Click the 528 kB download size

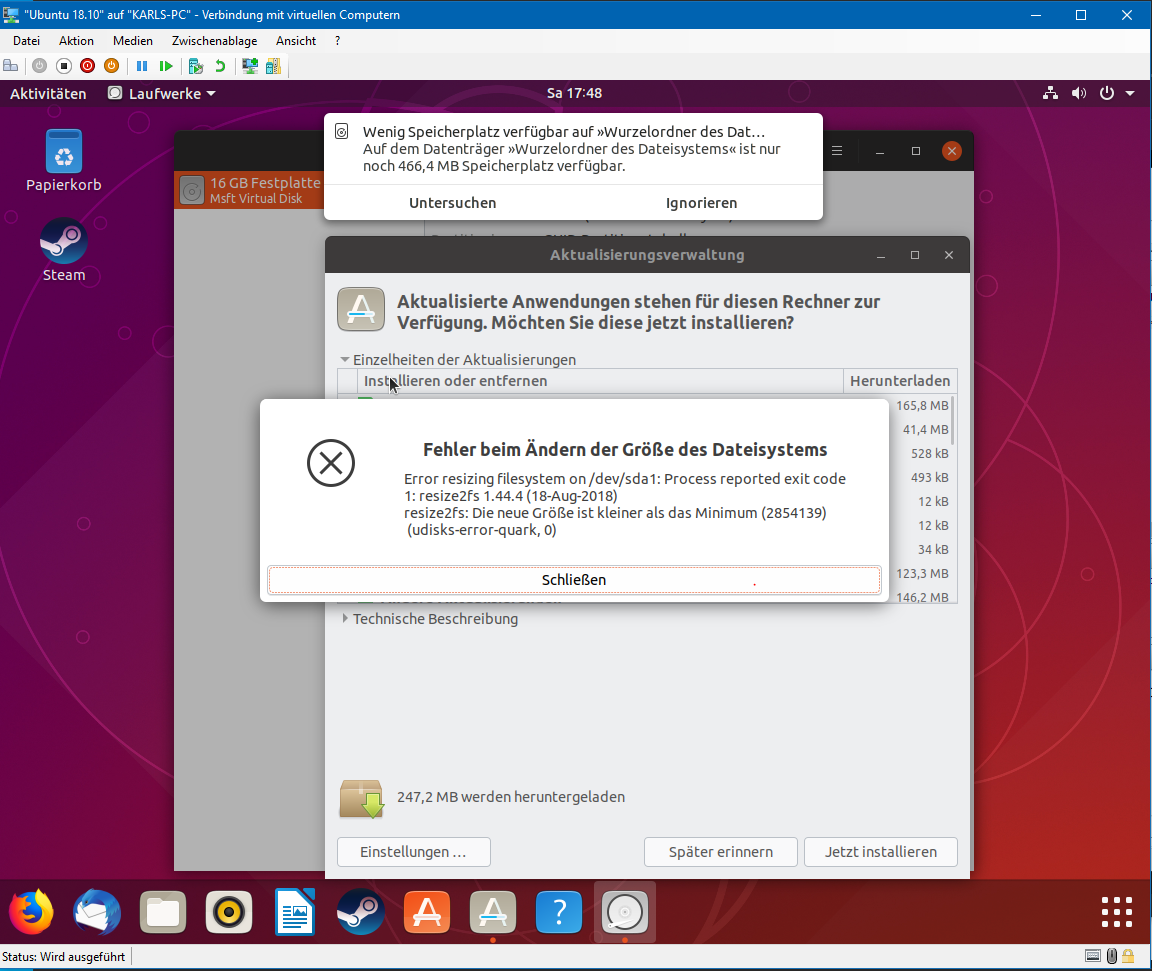[x=929, y=454]
